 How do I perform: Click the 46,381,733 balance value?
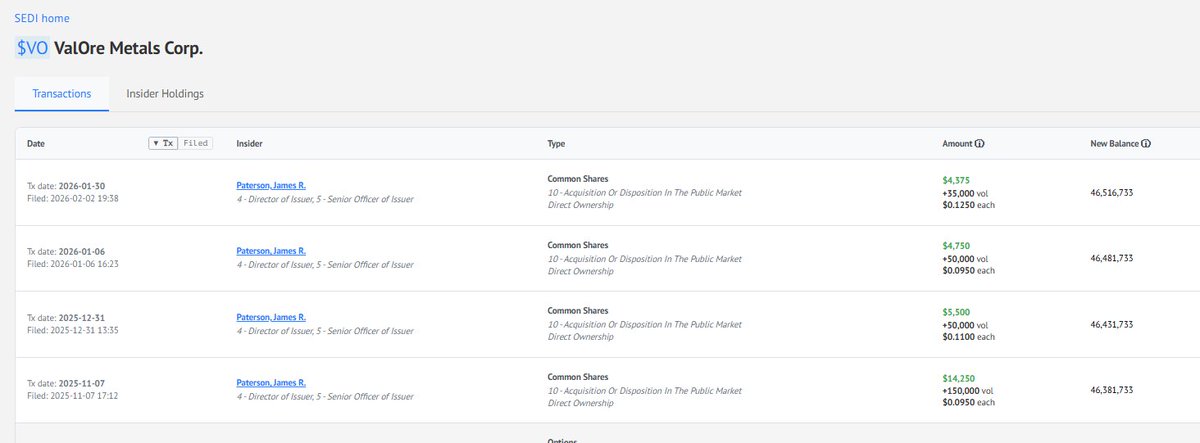[x=1111, y=390]
